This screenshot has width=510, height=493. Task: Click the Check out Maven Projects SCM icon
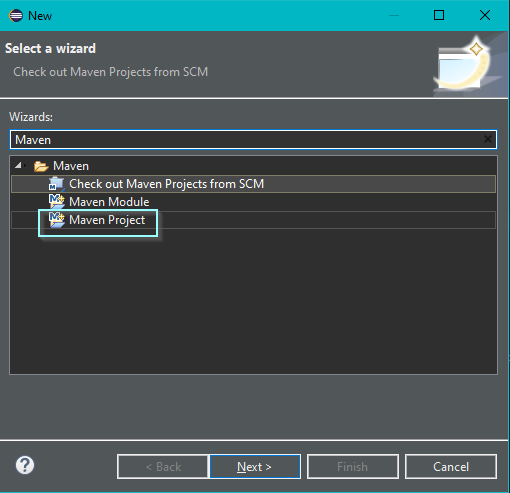tap(56, 184)
